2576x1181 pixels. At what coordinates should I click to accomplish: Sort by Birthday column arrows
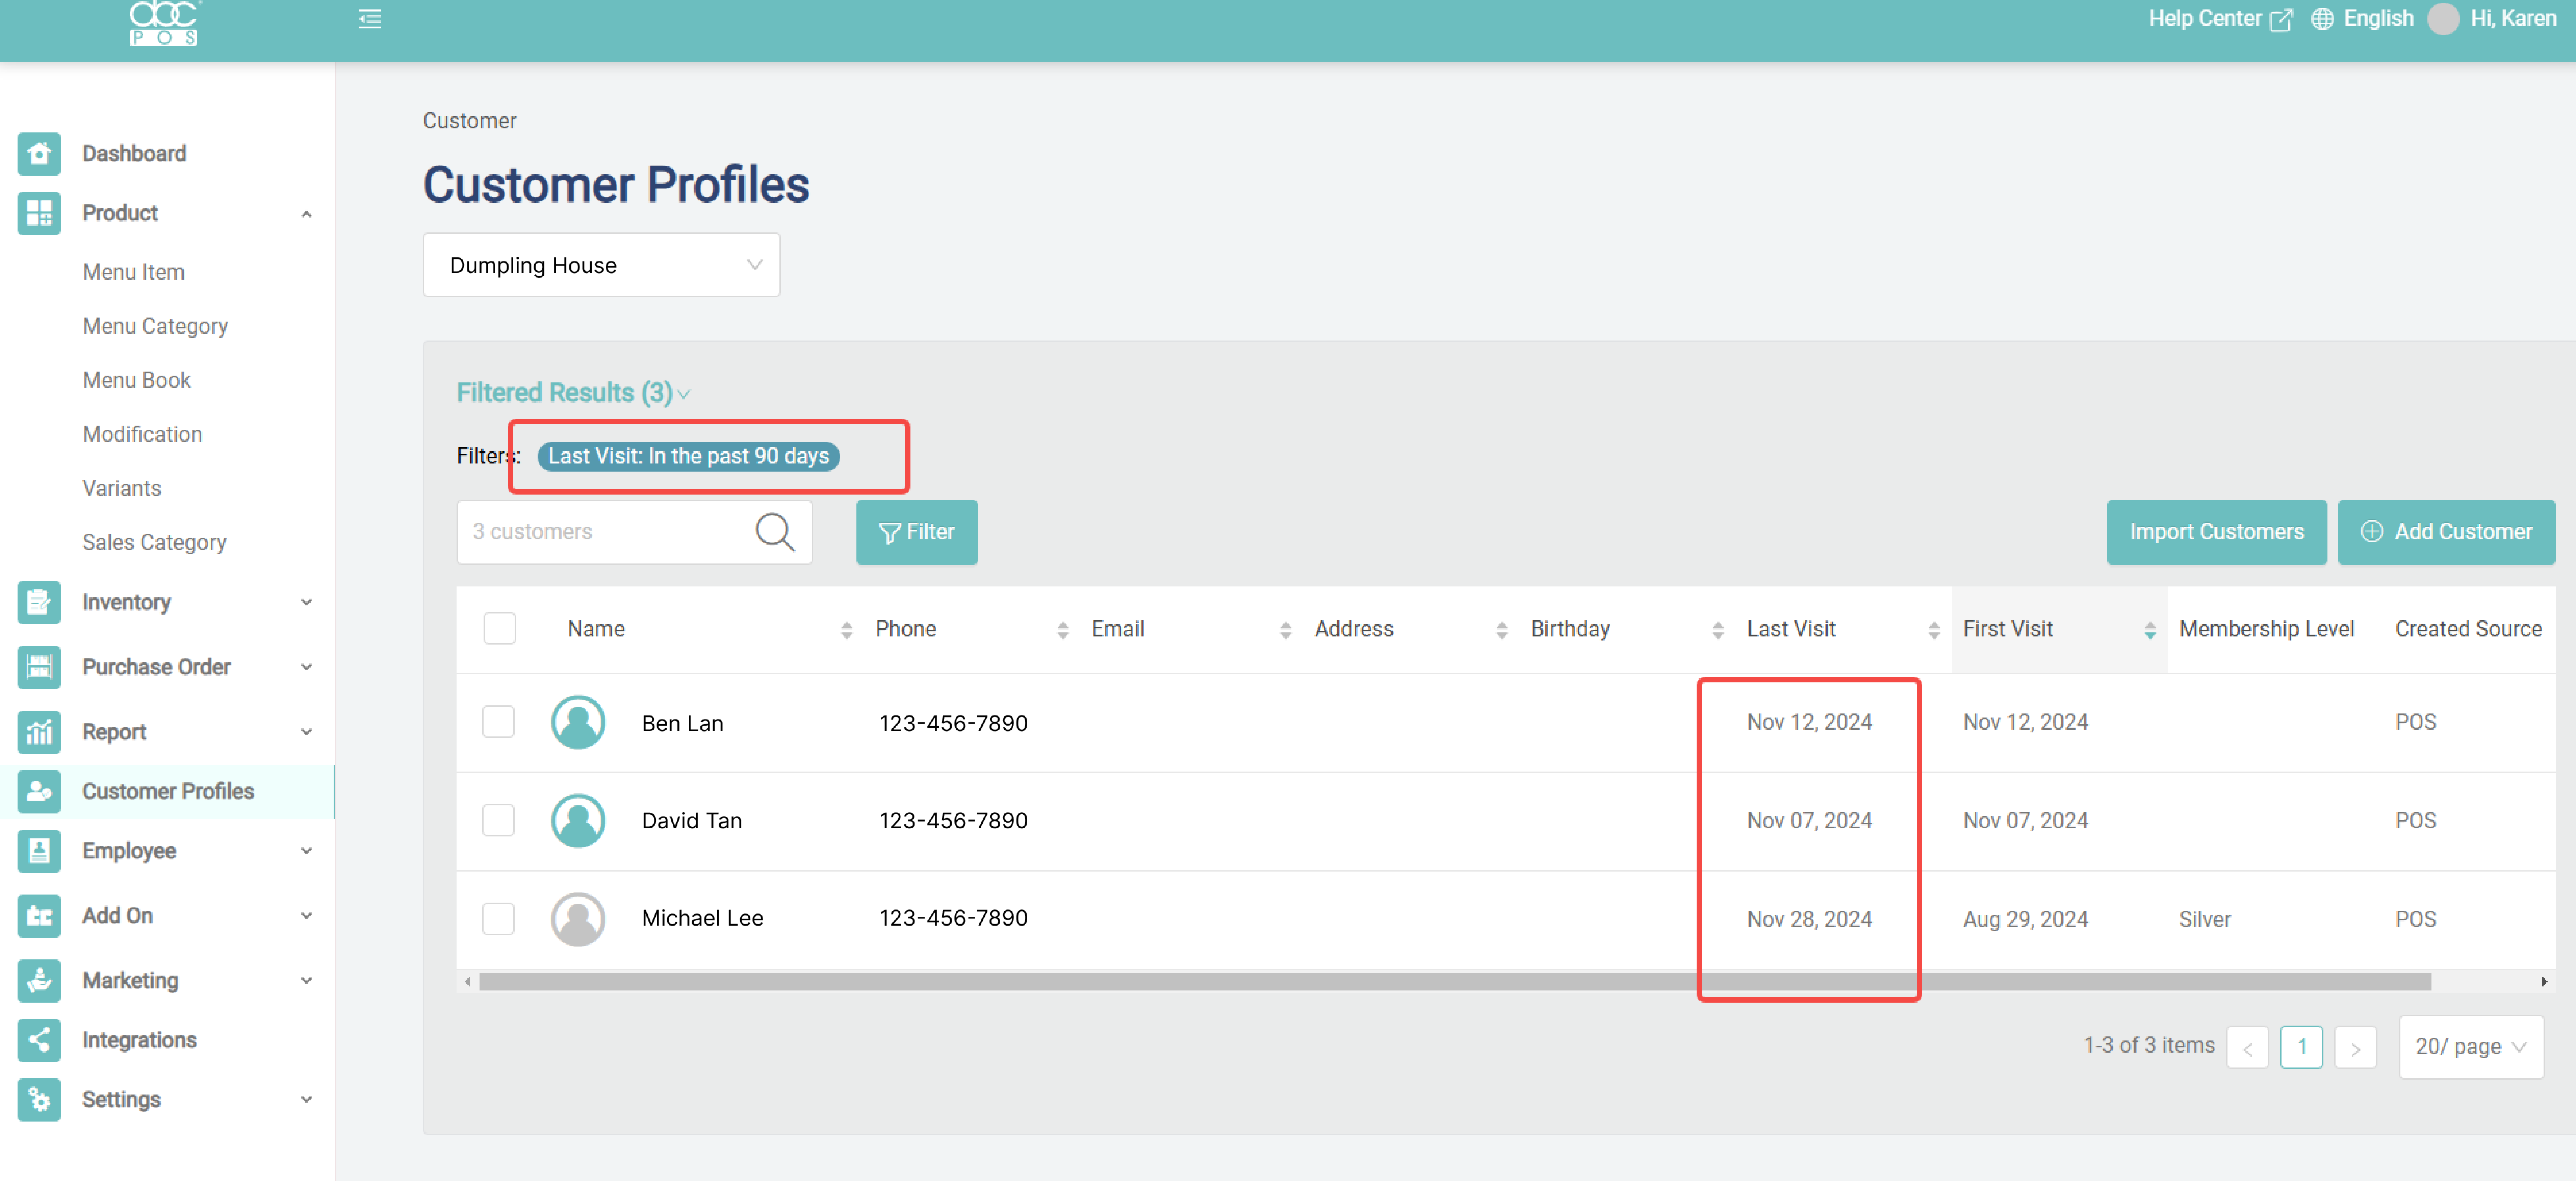1718,630
